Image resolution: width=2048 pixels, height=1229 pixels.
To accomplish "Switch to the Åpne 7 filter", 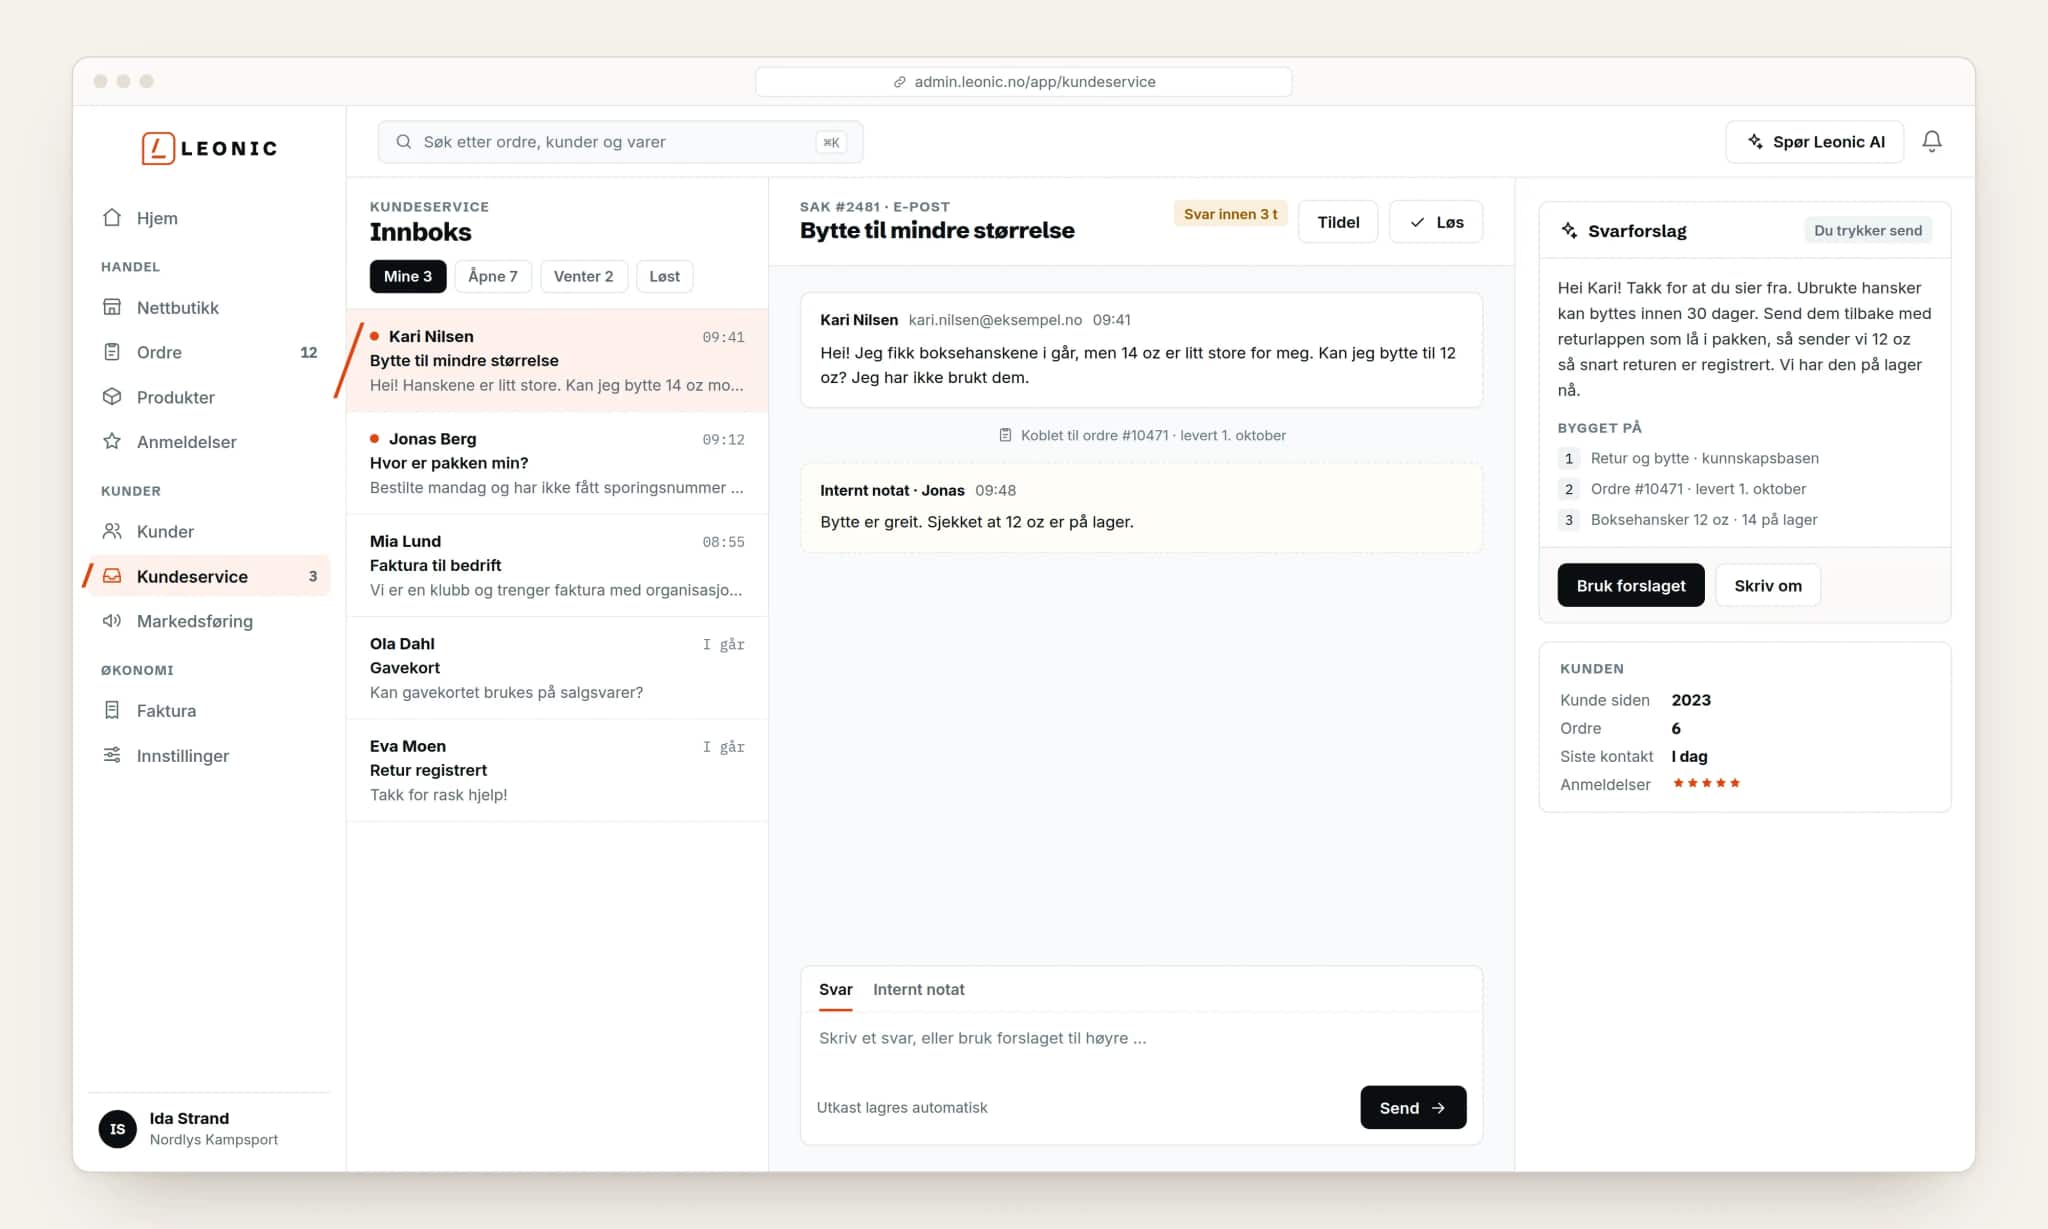I will 493,276.
